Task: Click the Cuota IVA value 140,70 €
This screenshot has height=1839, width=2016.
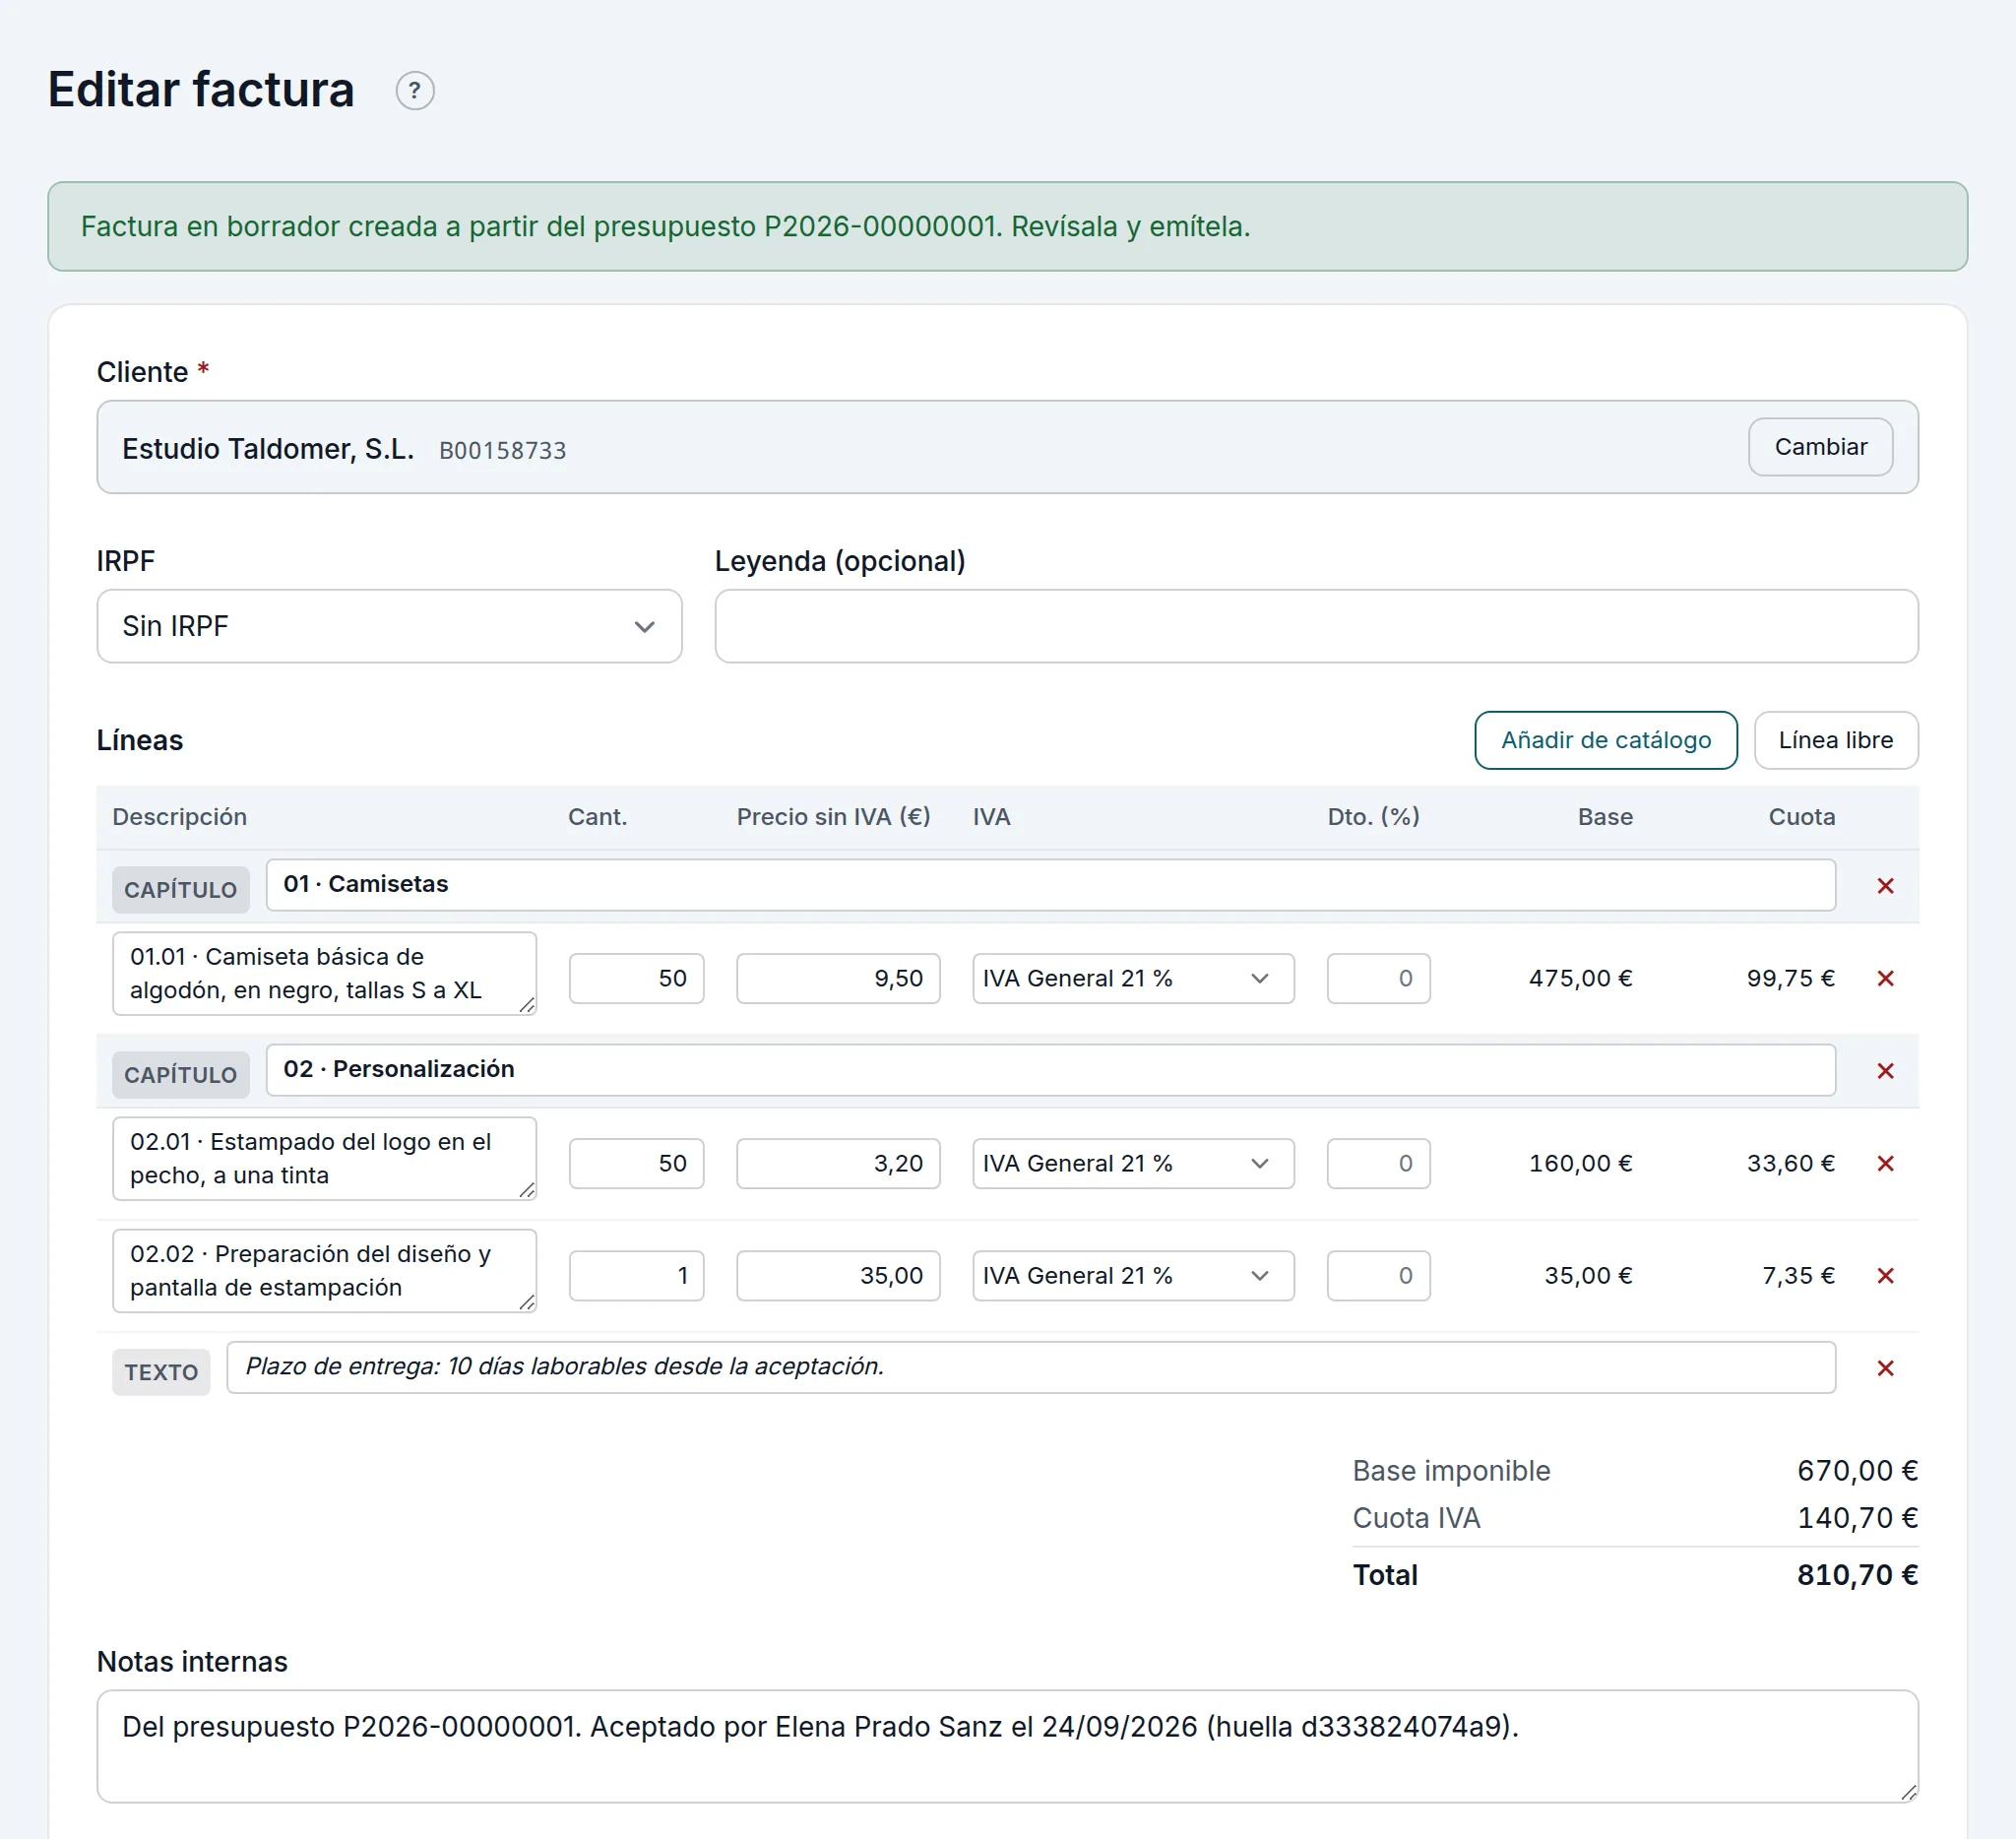Action: [x=1857, y=1518]
